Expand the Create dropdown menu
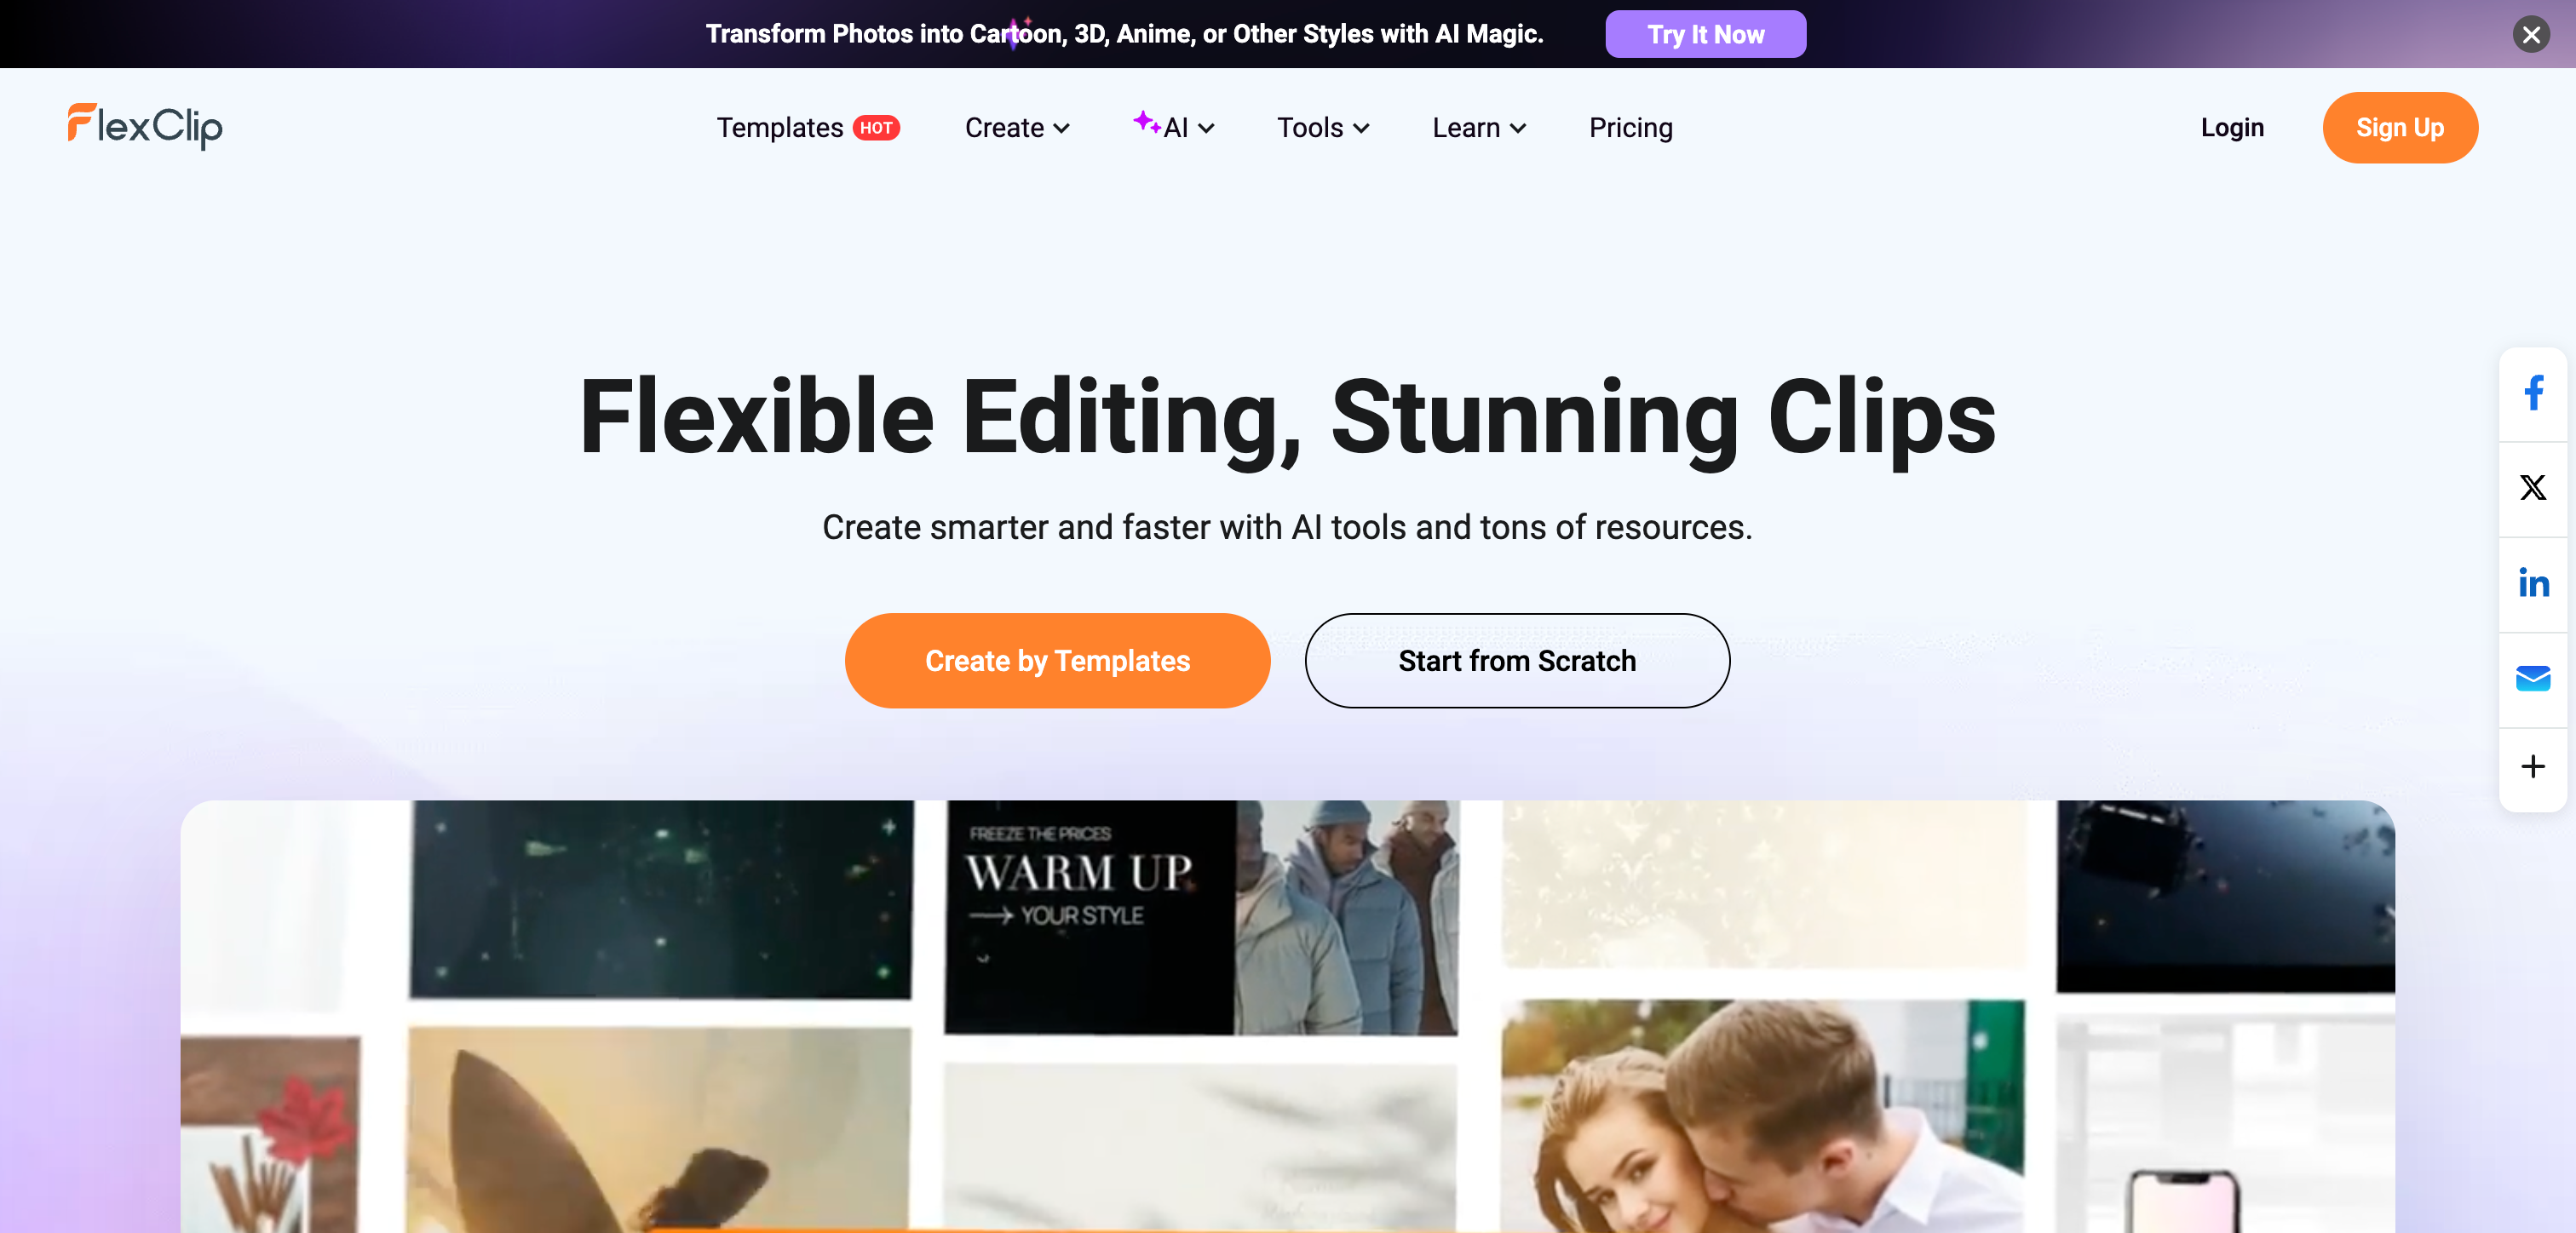Viewport: 2576px width, 1233px height. pyautogui.click(x=1016, y=128)
